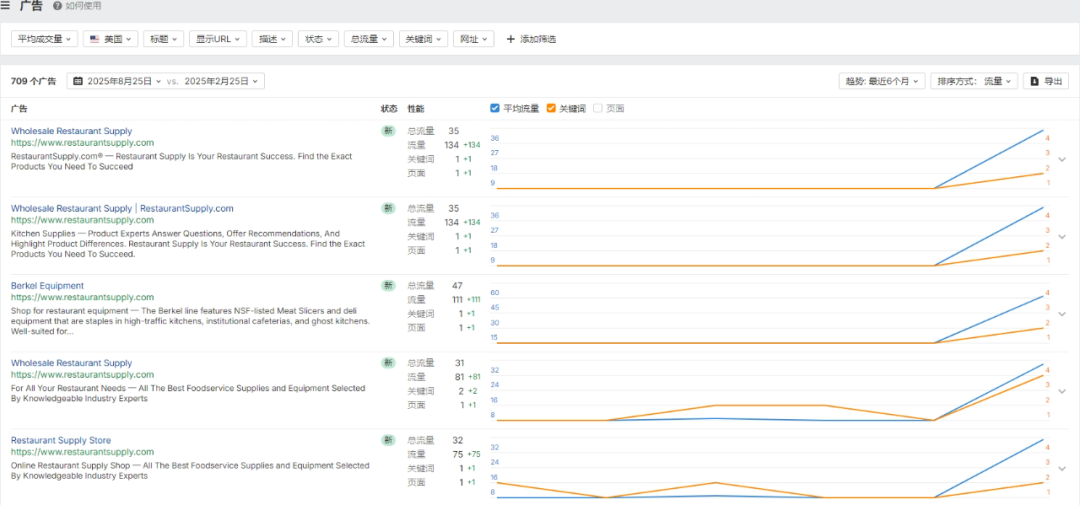This screenshot has height=505, width=1080.
Task: Uncheck the 平均流量 checkbox
Action: pos(495,108)
